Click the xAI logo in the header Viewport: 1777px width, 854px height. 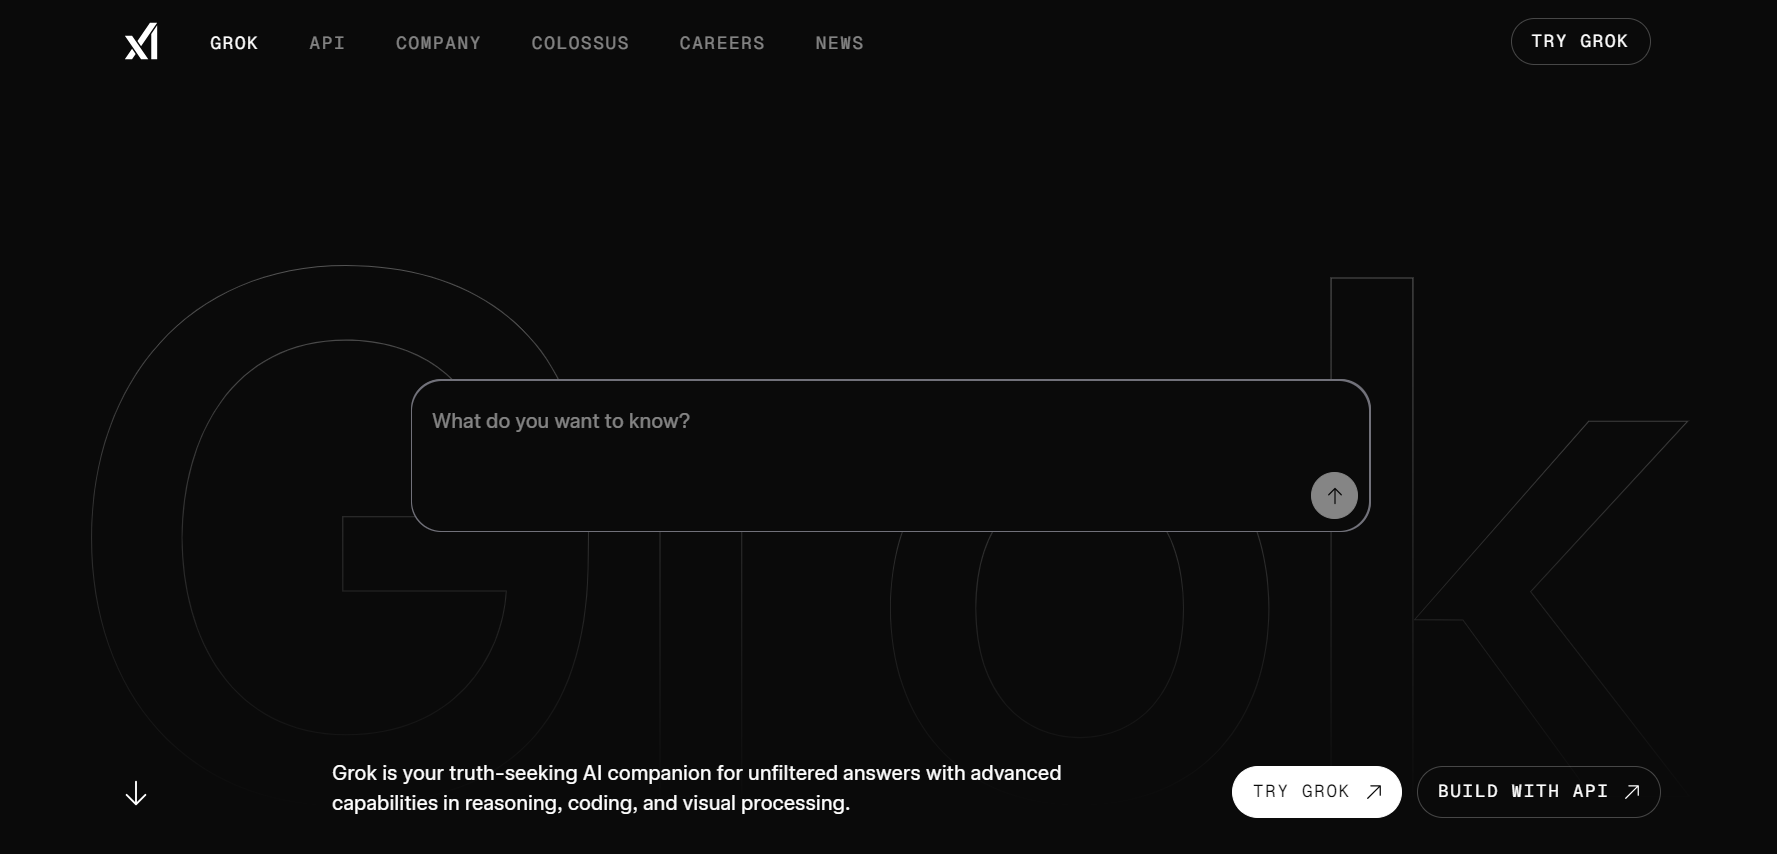[x=141, y=42]
